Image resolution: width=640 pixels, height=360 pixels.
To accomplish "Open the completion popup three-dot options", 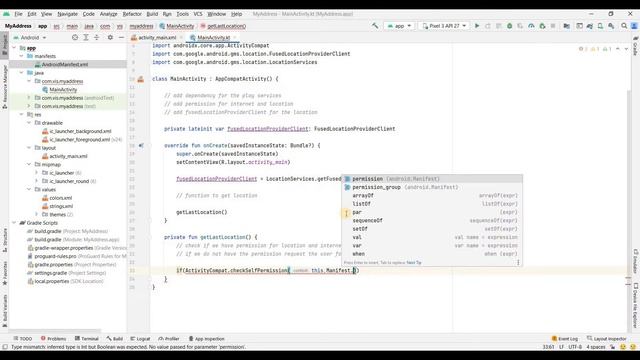I will click(x=518, y=262).
